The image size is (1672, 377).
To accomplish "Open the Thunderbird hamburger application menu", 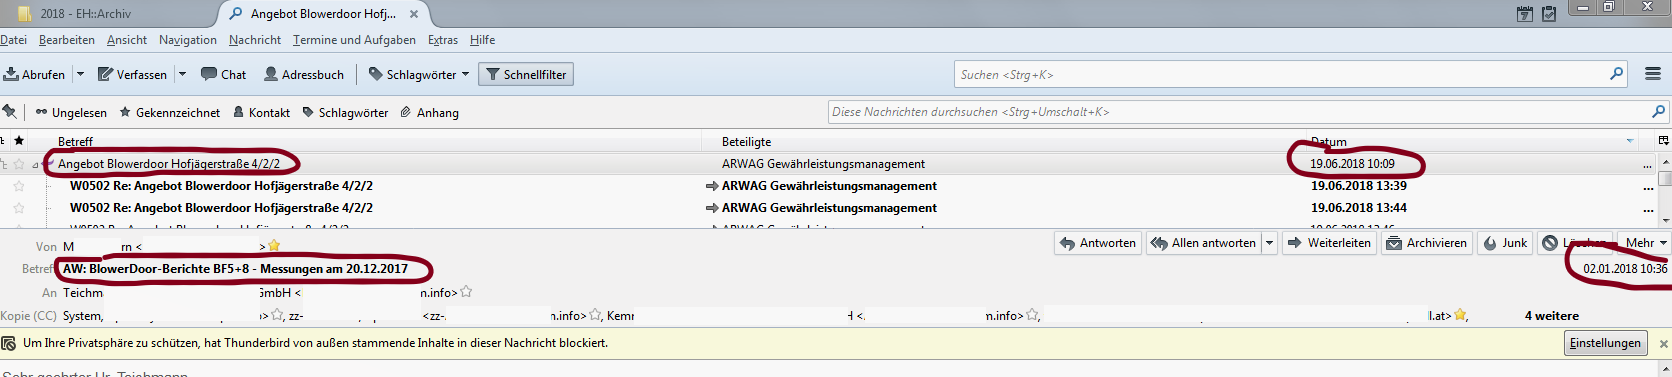I will 1653,74.
